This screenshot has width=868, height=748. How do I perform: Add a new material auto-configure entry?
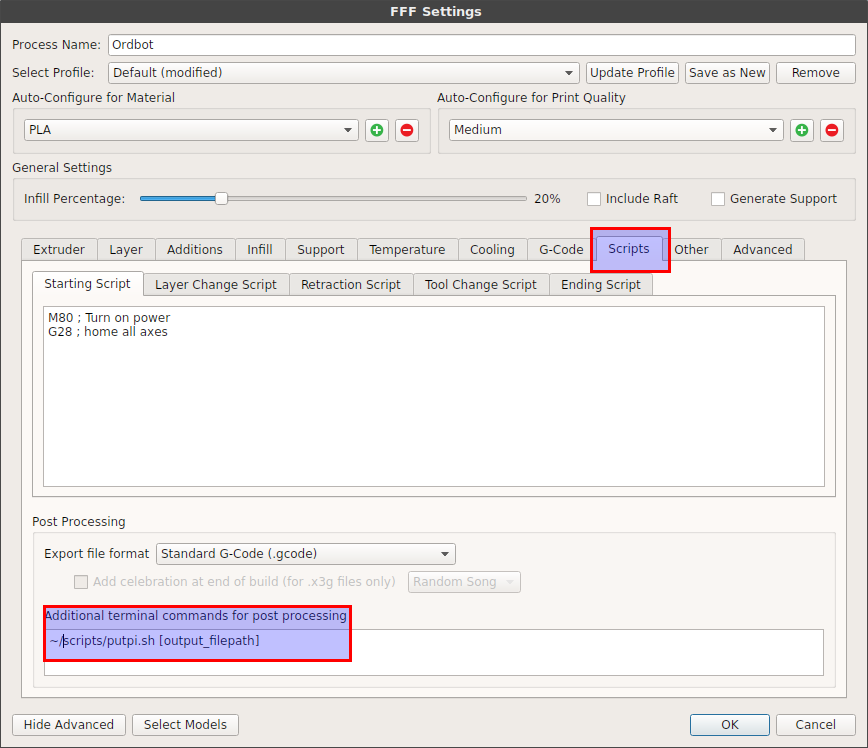pyautogui.click(x=377, y=129)
